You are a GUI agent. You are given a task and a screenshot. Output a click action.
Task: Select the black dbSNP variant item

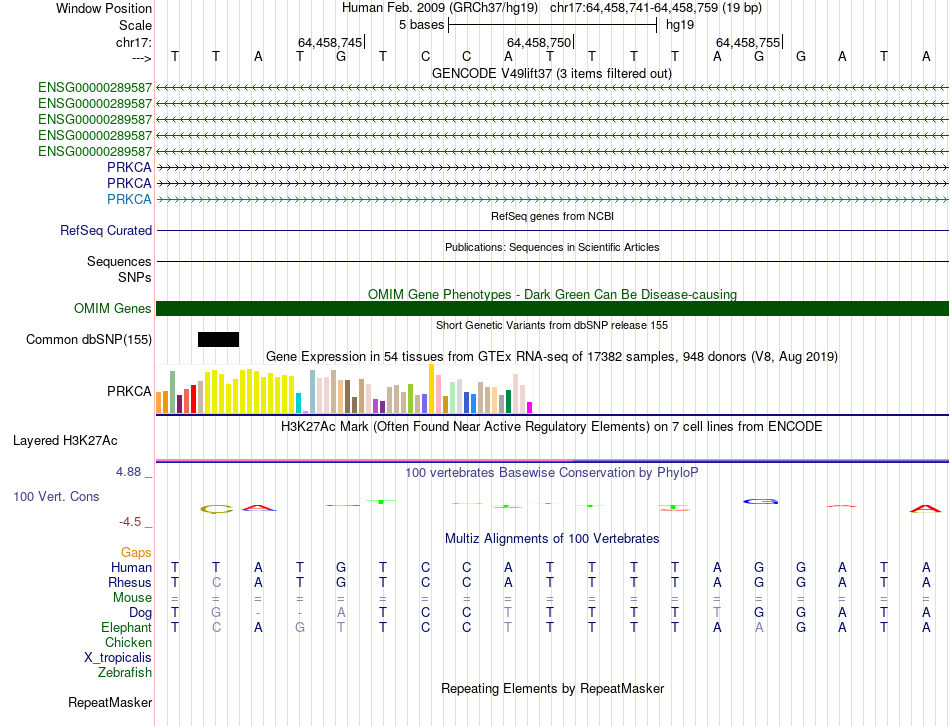[x=218, y=339]
